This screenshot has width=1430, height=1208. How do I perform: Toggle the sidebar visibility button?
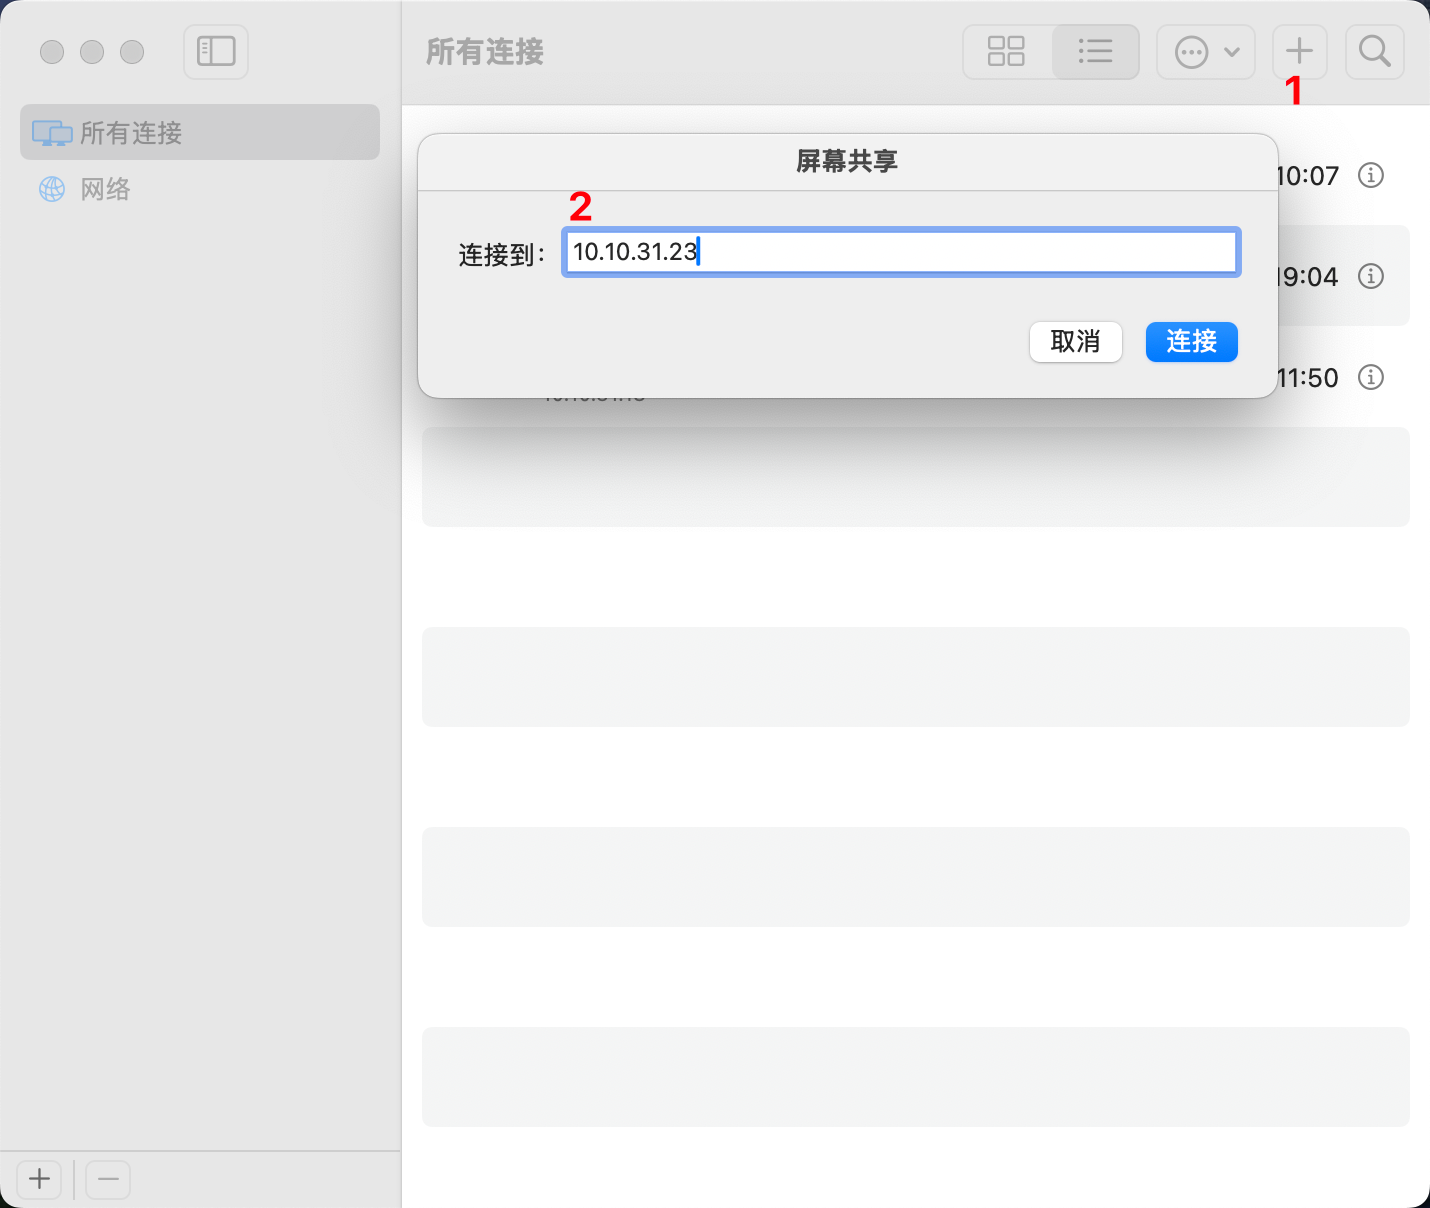[216, 51]
